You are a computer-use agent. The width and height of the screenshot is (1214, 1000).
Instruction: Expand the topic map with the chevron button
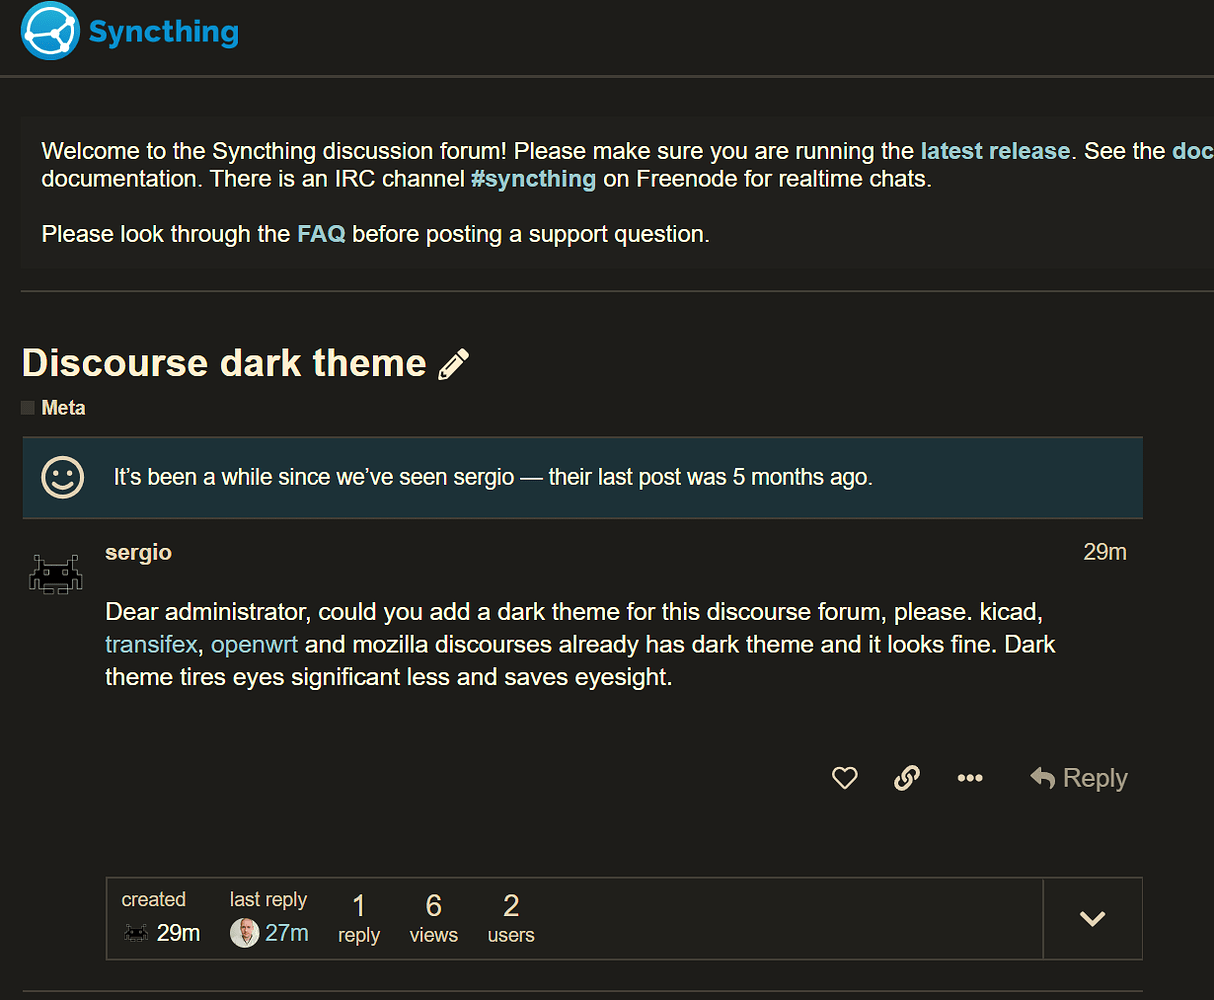point(1092,918)
